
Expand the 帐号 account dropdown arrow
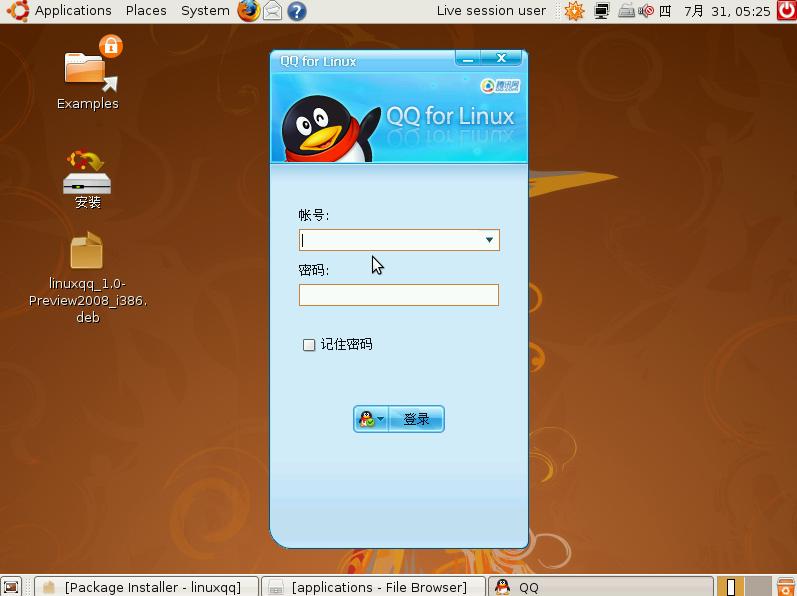(x=489, y=240)
